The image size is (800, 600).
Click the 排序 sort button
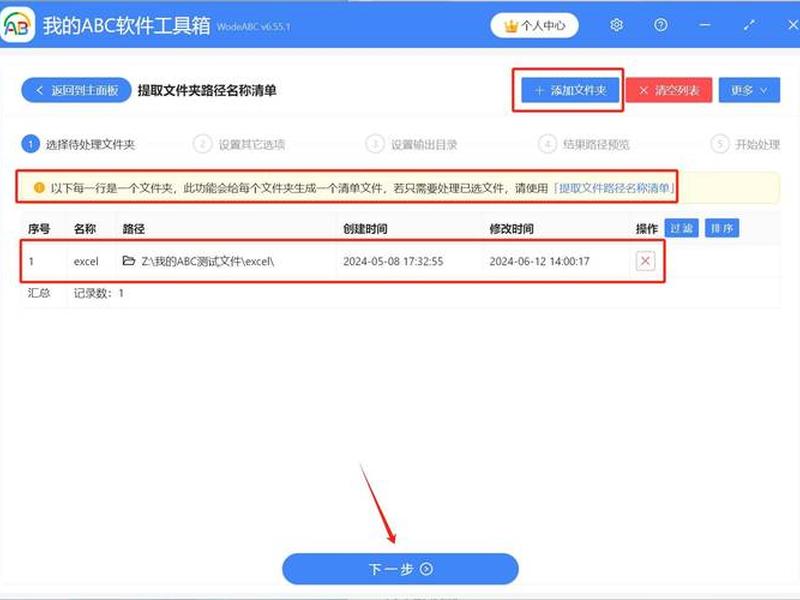[x=721, y=228]
